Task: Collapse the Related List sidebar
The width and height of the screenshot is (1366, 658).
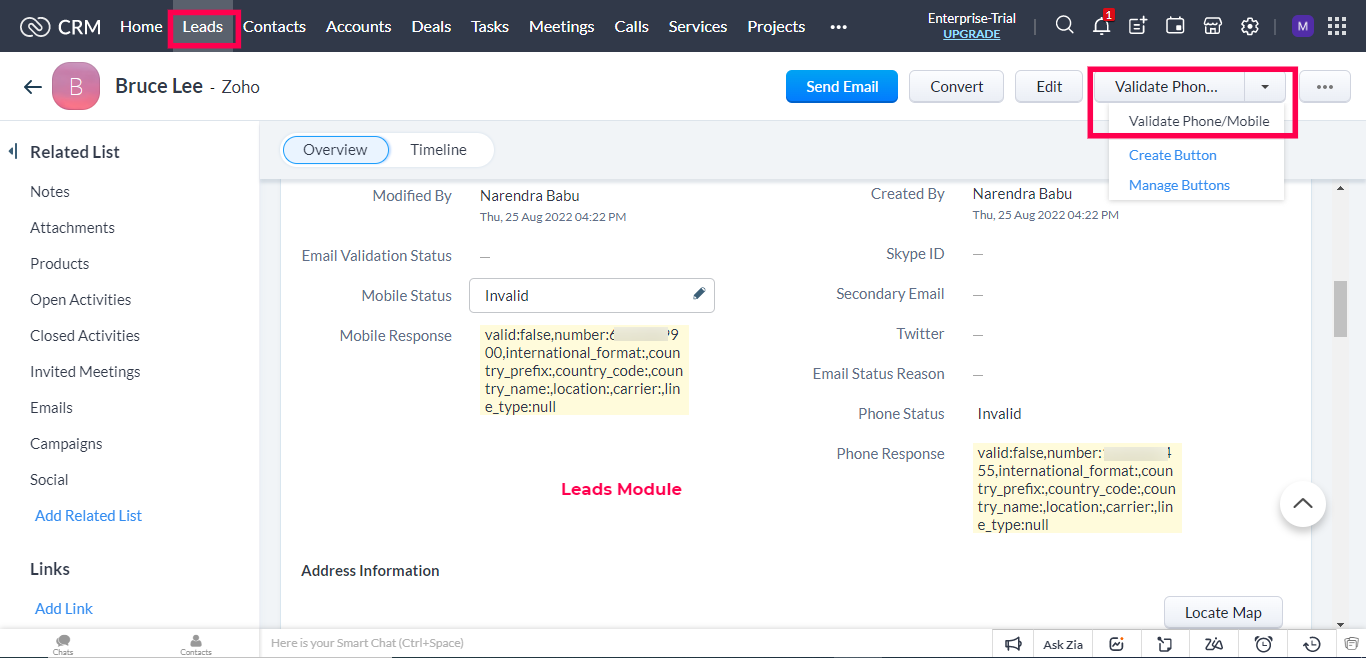Action: pyautogui.click(x=13, y=152)
